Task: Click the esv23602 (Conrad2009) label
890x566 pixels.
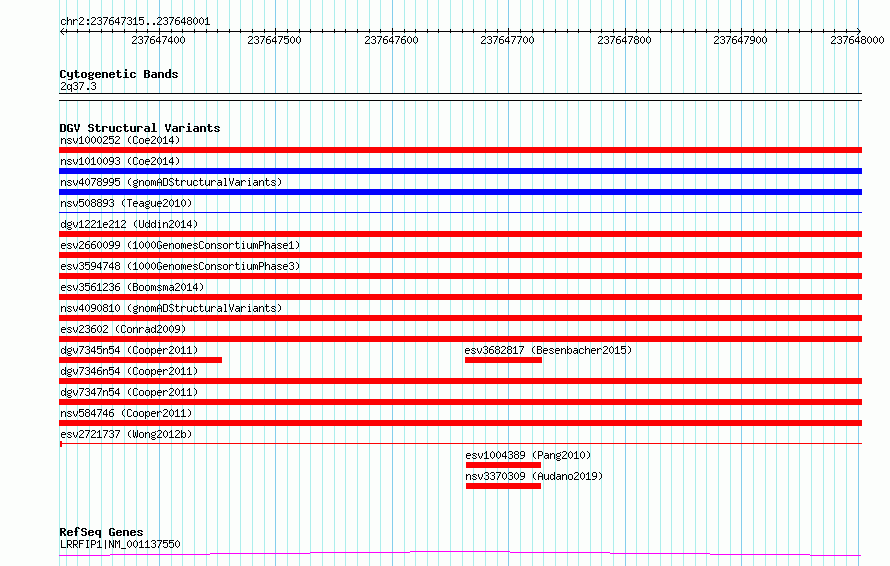Action: (123, 329)
